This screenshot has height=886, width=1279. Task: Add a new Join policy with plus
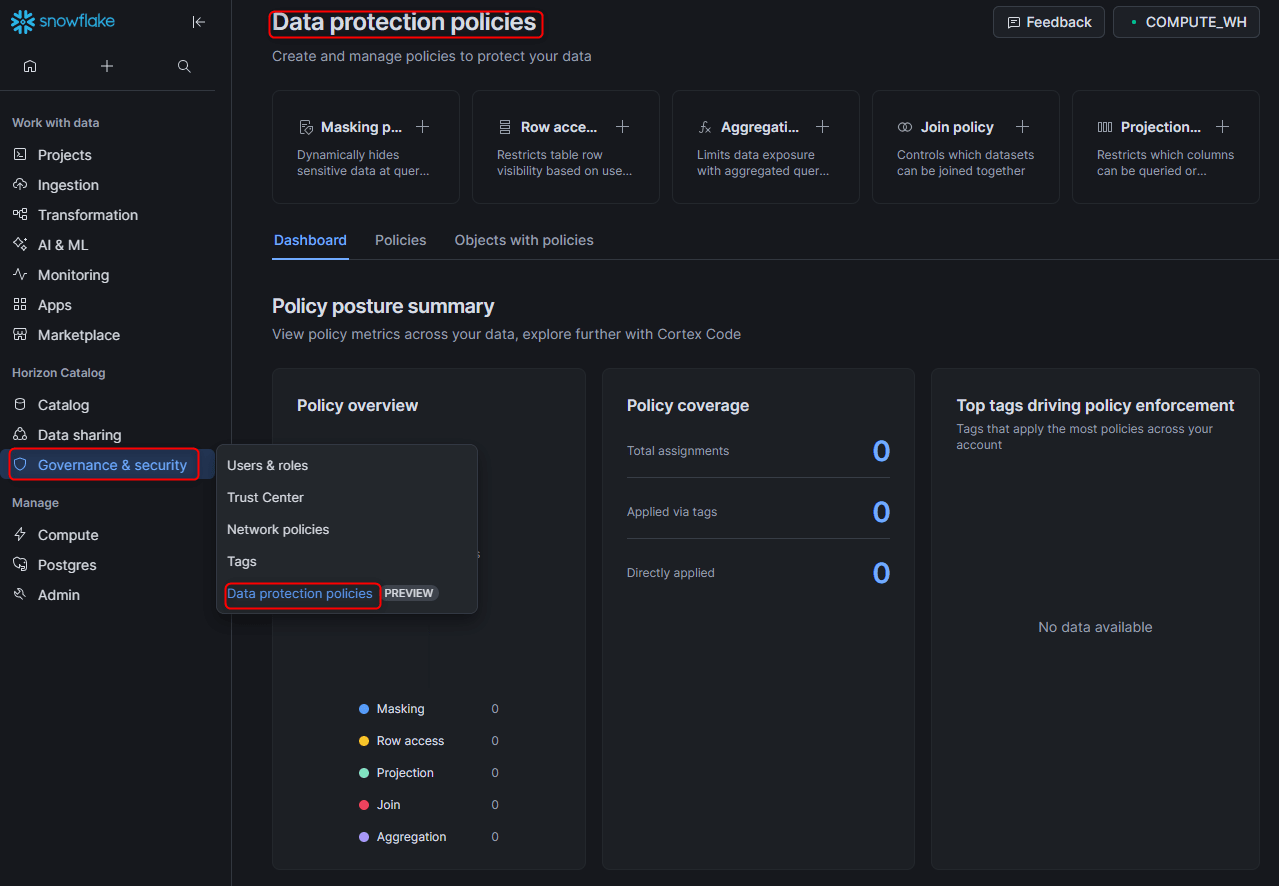tap(1022, 127)
